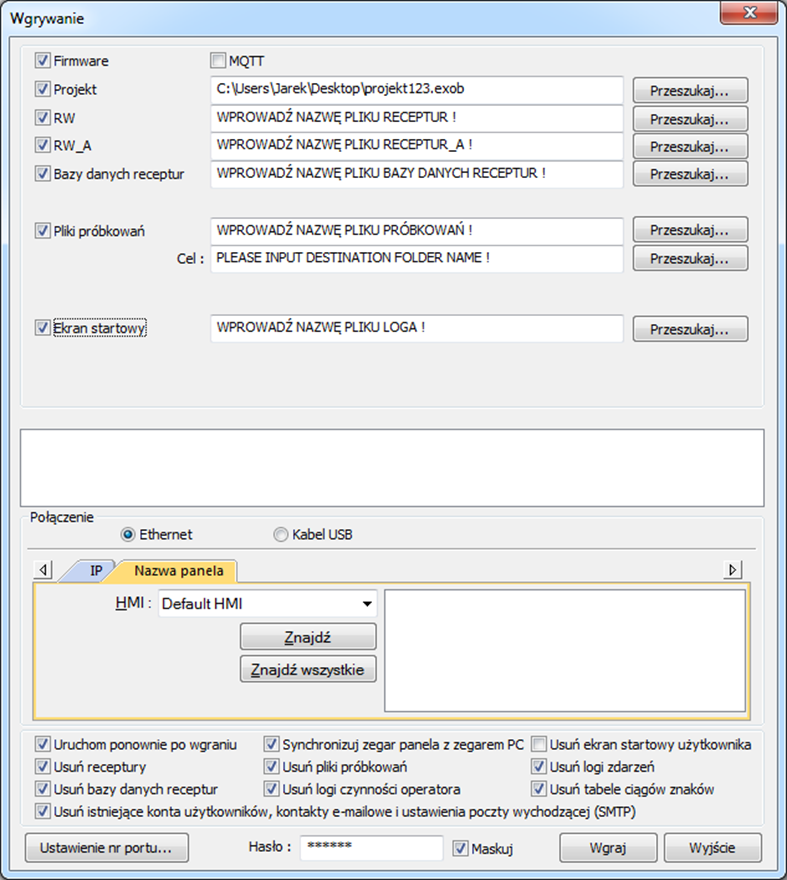Toggle Synchronizuj zegar panela z zegarem PC
Image resolution: width=787 pixels, height=880 pixels.
click(272, 744)
